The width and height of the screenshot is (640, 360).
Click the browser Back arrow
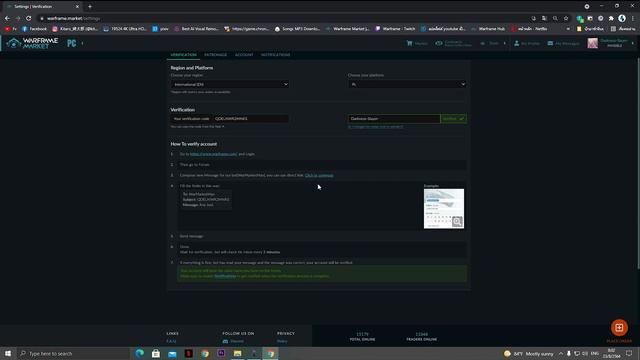click(x=7, y=18)
